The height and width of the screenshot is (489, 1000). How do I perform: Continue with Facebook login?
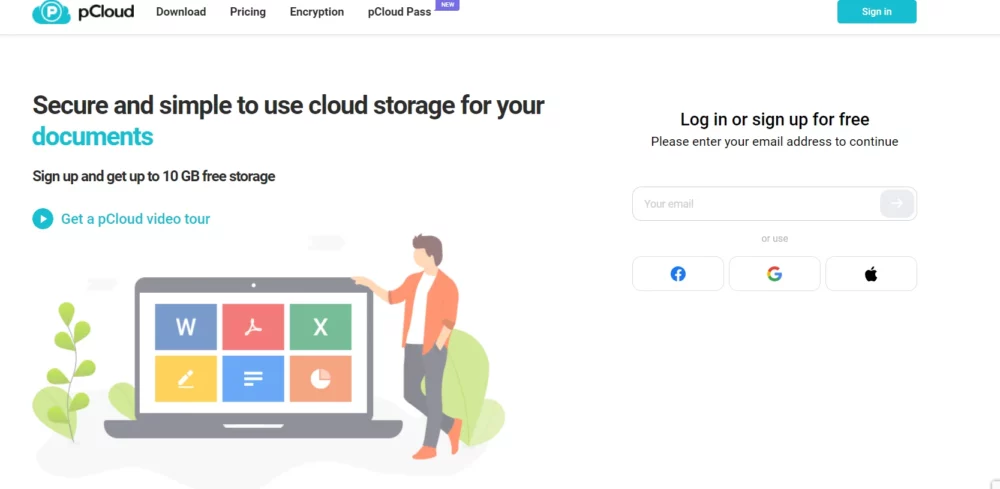tap(678, 274)
